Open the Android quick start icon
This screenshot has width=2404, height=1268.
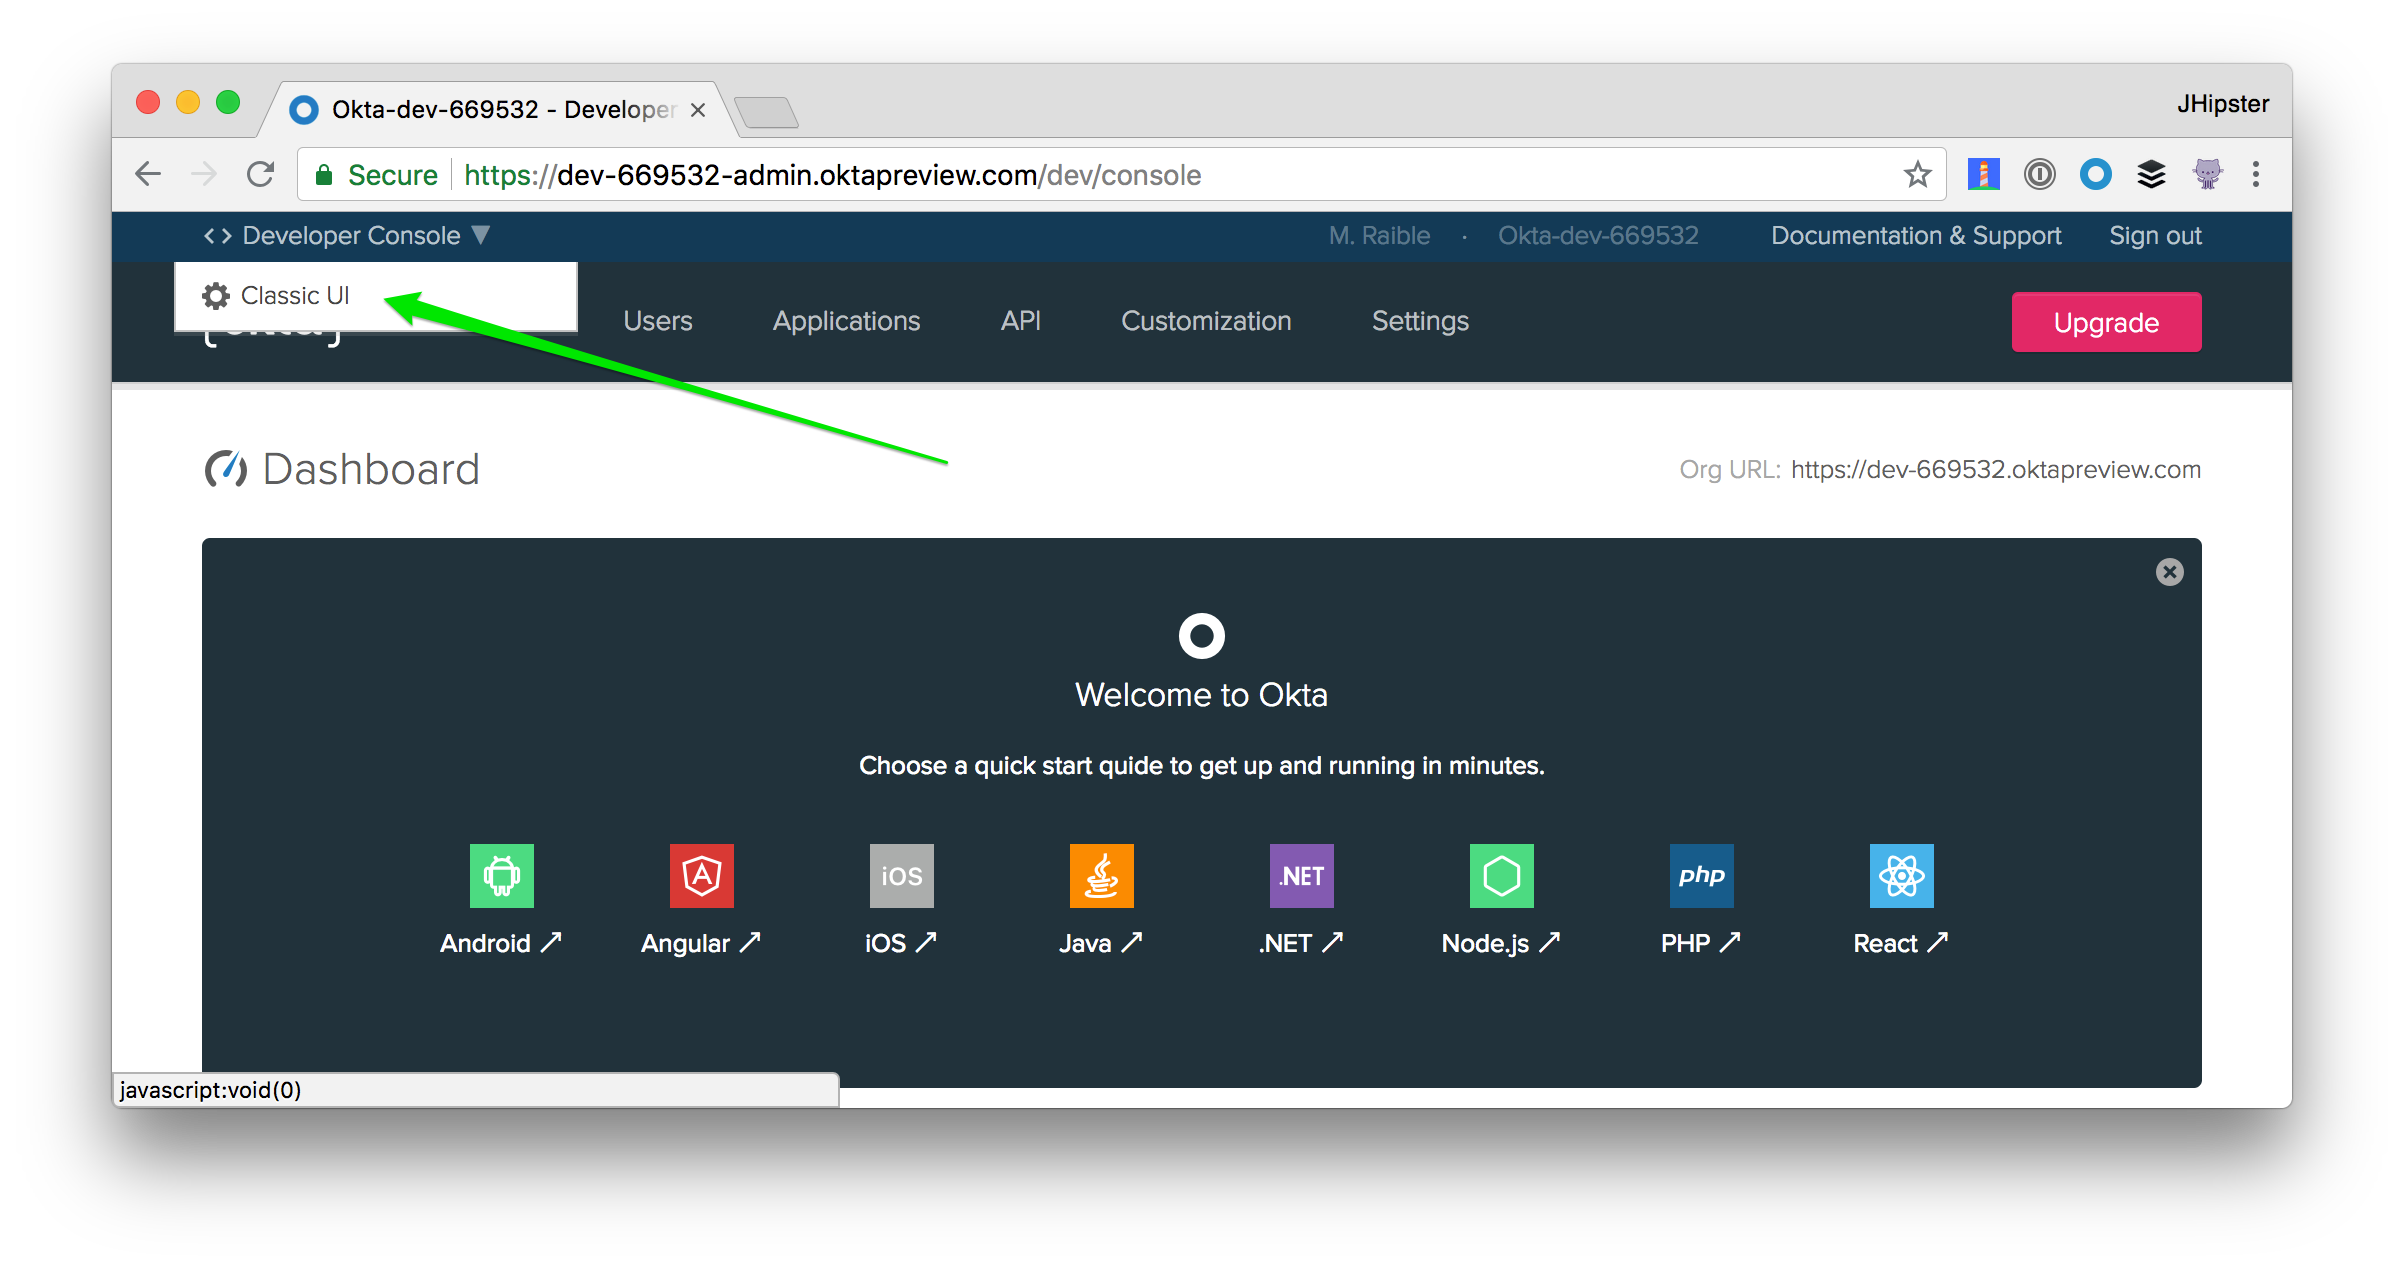point(501,876)
